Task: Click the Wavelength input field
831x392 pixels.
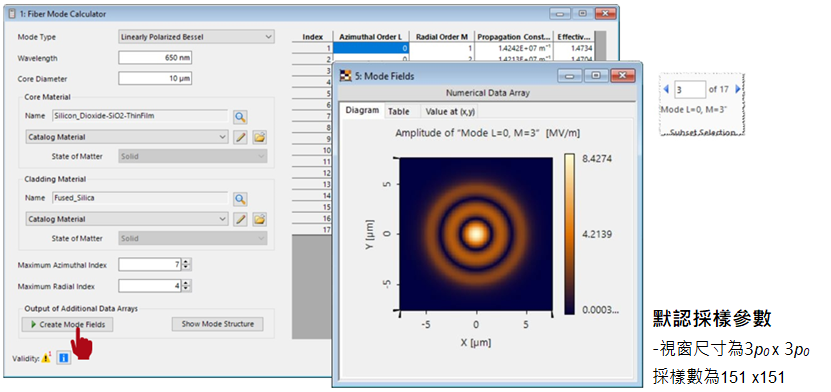Action: pos(155,58)
